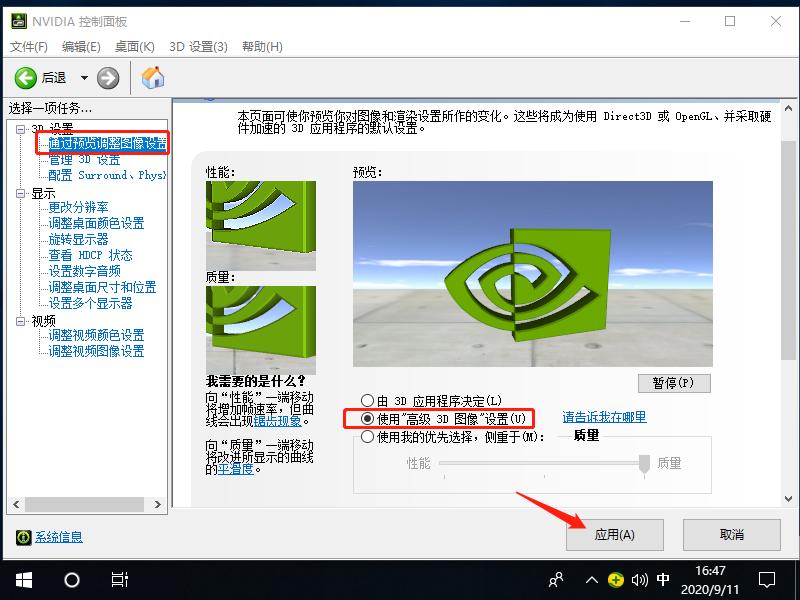Click the 质量 preview thumbnail image

(261, 330)
